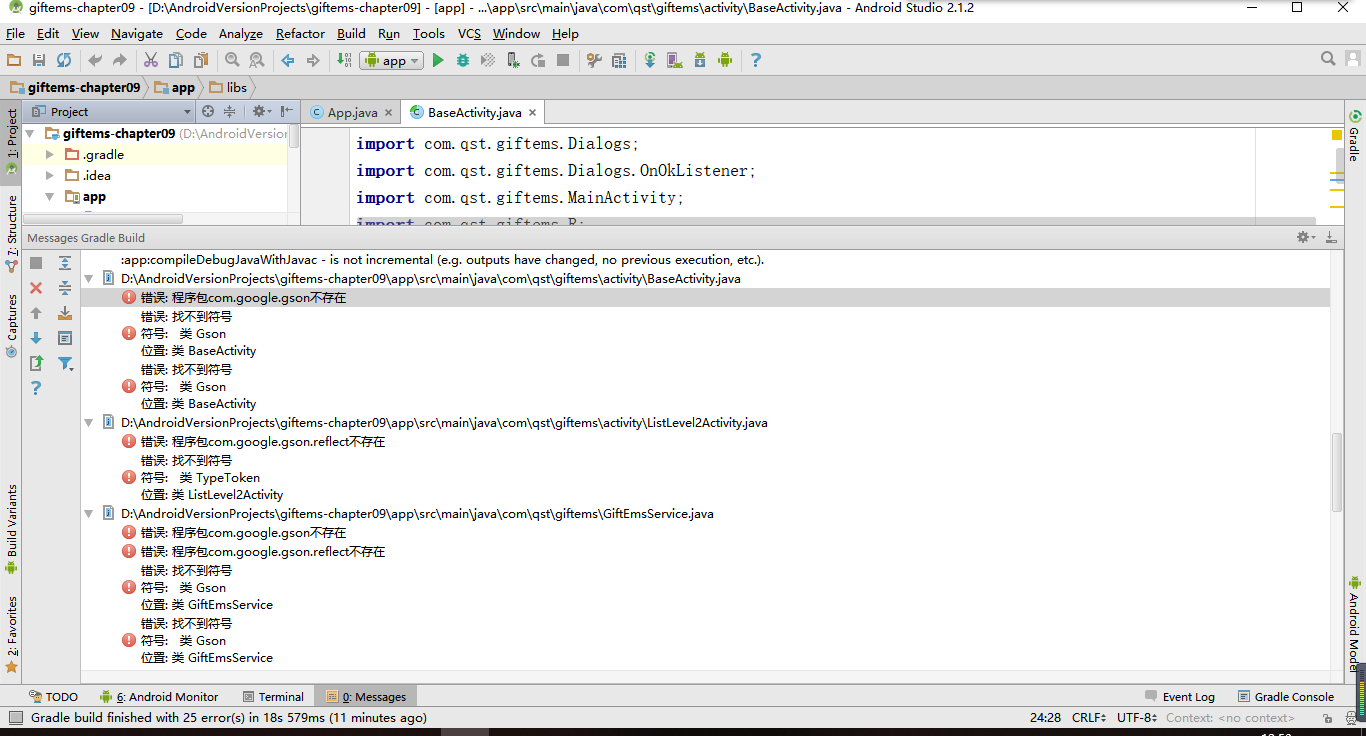Toggle the Gradle panel on right edge
Screen dimensions: 1366x736
[x=1355, y=136]
